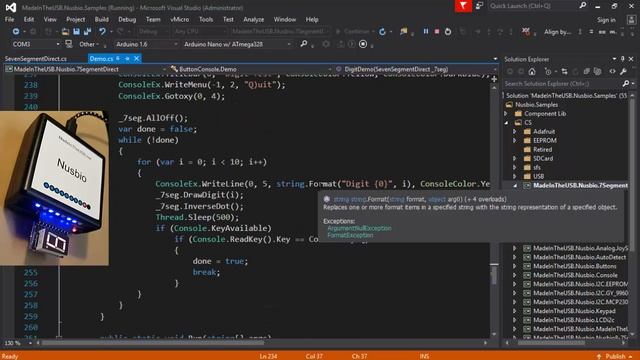The height and width of the screenshot is (360, 640).
Task: Click the Solution Explorer Properties wrench icon
Action: click(623, 71)
